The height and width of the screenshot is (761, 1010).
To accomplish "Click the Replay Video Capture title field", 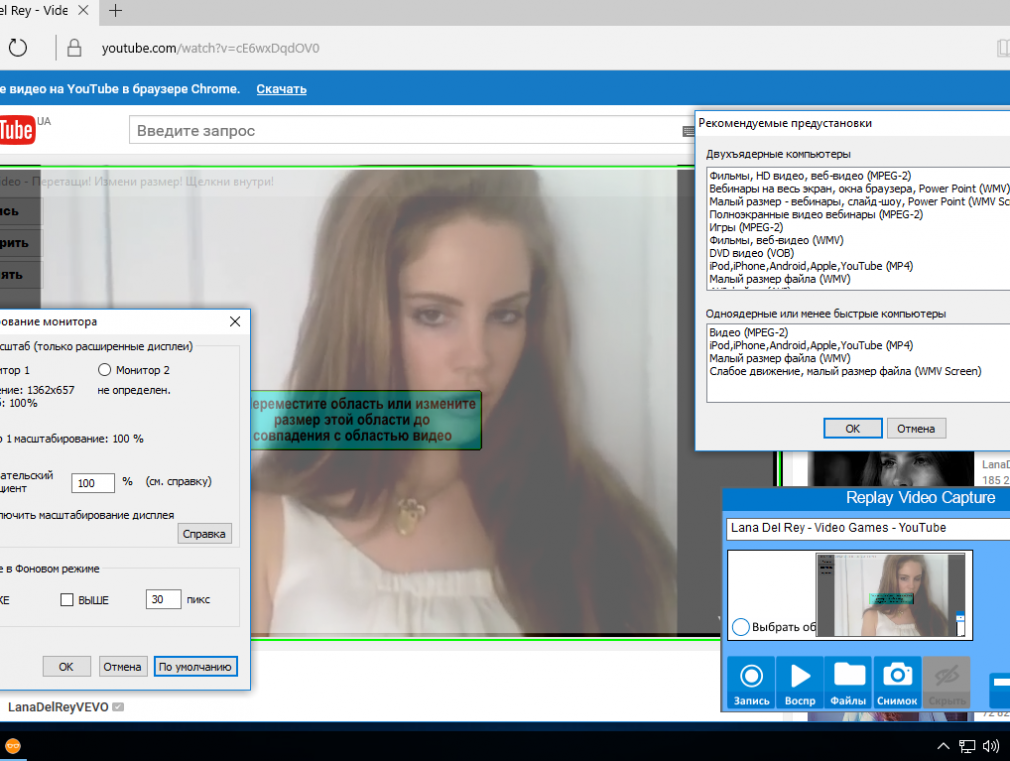I will pos(868,528).
